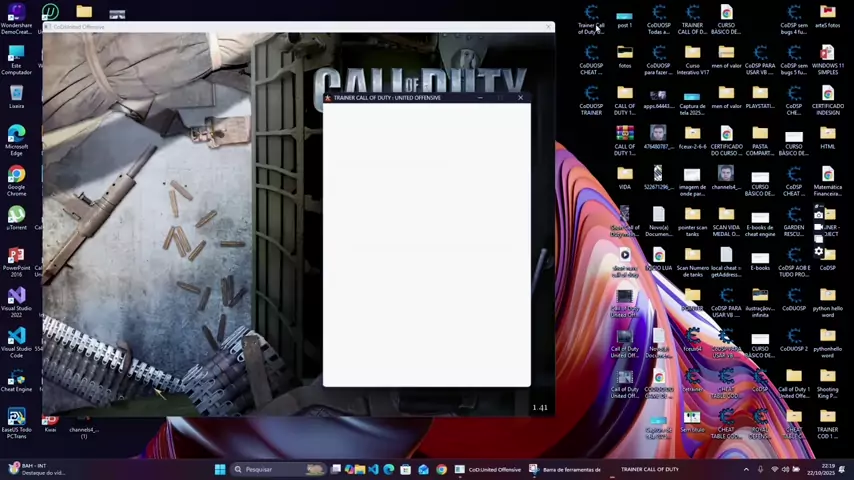Image resolution: width=854 pixels, height=480 pixels.
Task: Open the Google Chrome desktop shortcut
Action: click(16, 176)
